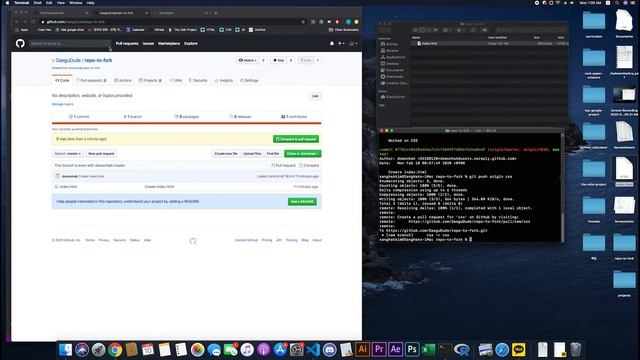The height and width of the screenshot is (360, 640).
Task: Click the Finder icon in the Dock
Action: 65,350
